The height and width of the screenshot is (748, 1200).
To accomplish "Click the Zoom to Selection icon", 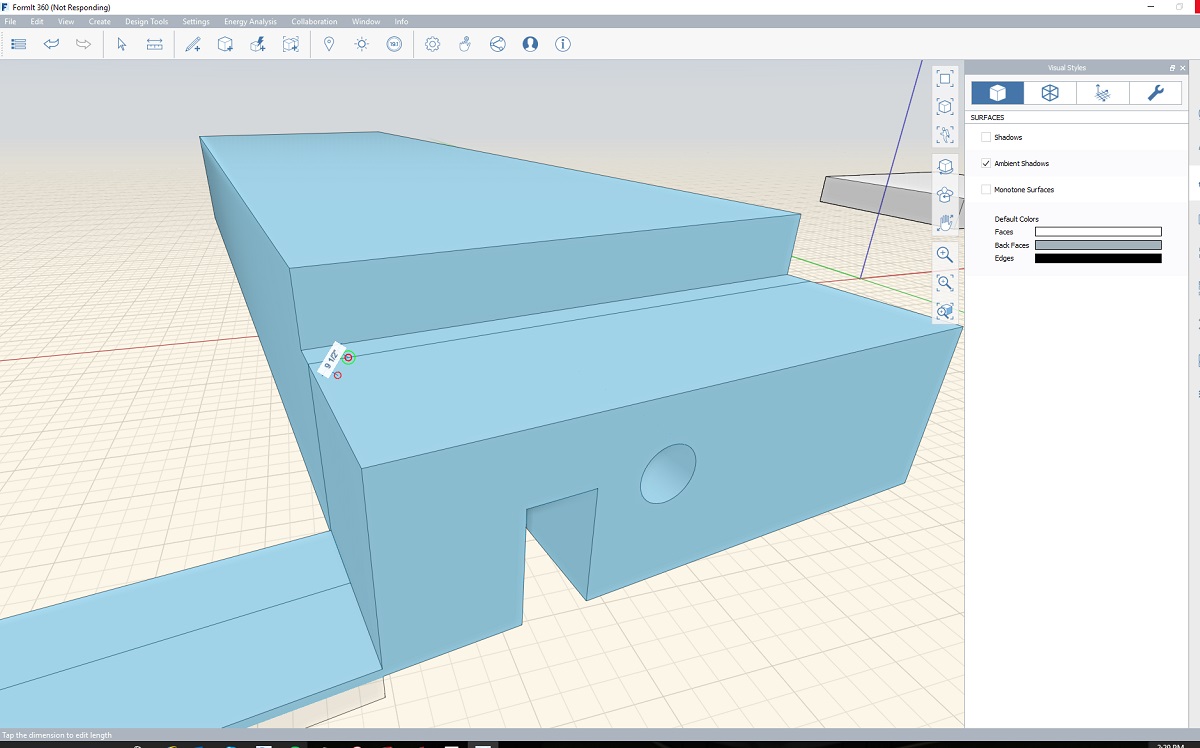I will click(944, 311).
